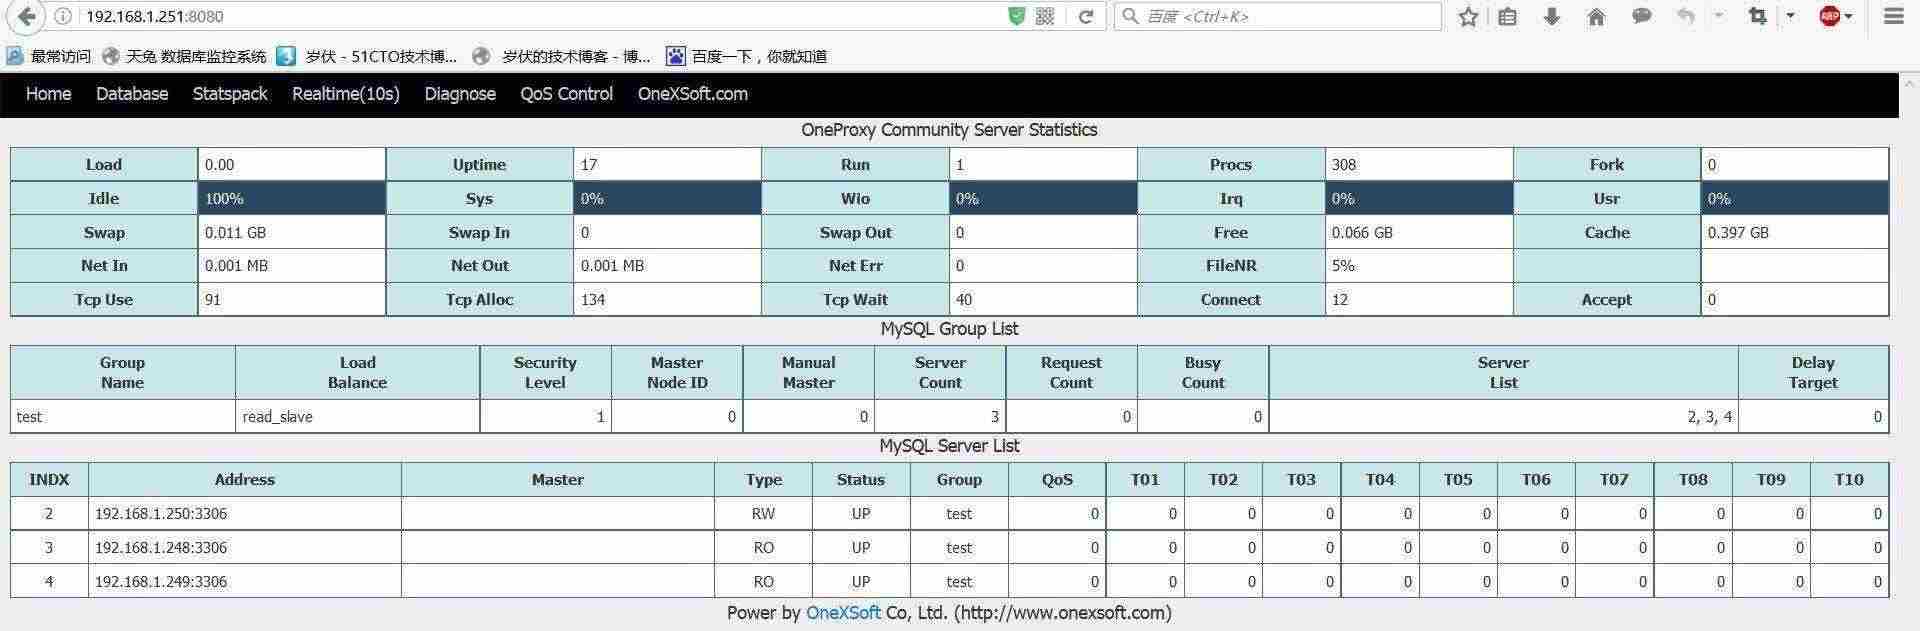Go to the browser home page icon
This screenshot has height=631, width=1920.
1596,16
